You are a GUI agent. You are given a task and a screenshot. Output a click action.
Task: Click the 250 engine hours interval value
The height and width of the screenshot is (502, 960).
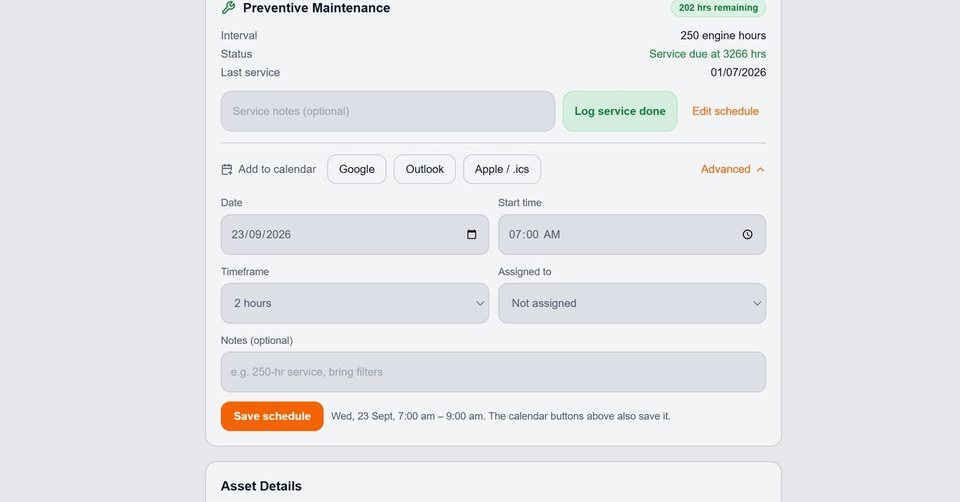pos(723,36)
